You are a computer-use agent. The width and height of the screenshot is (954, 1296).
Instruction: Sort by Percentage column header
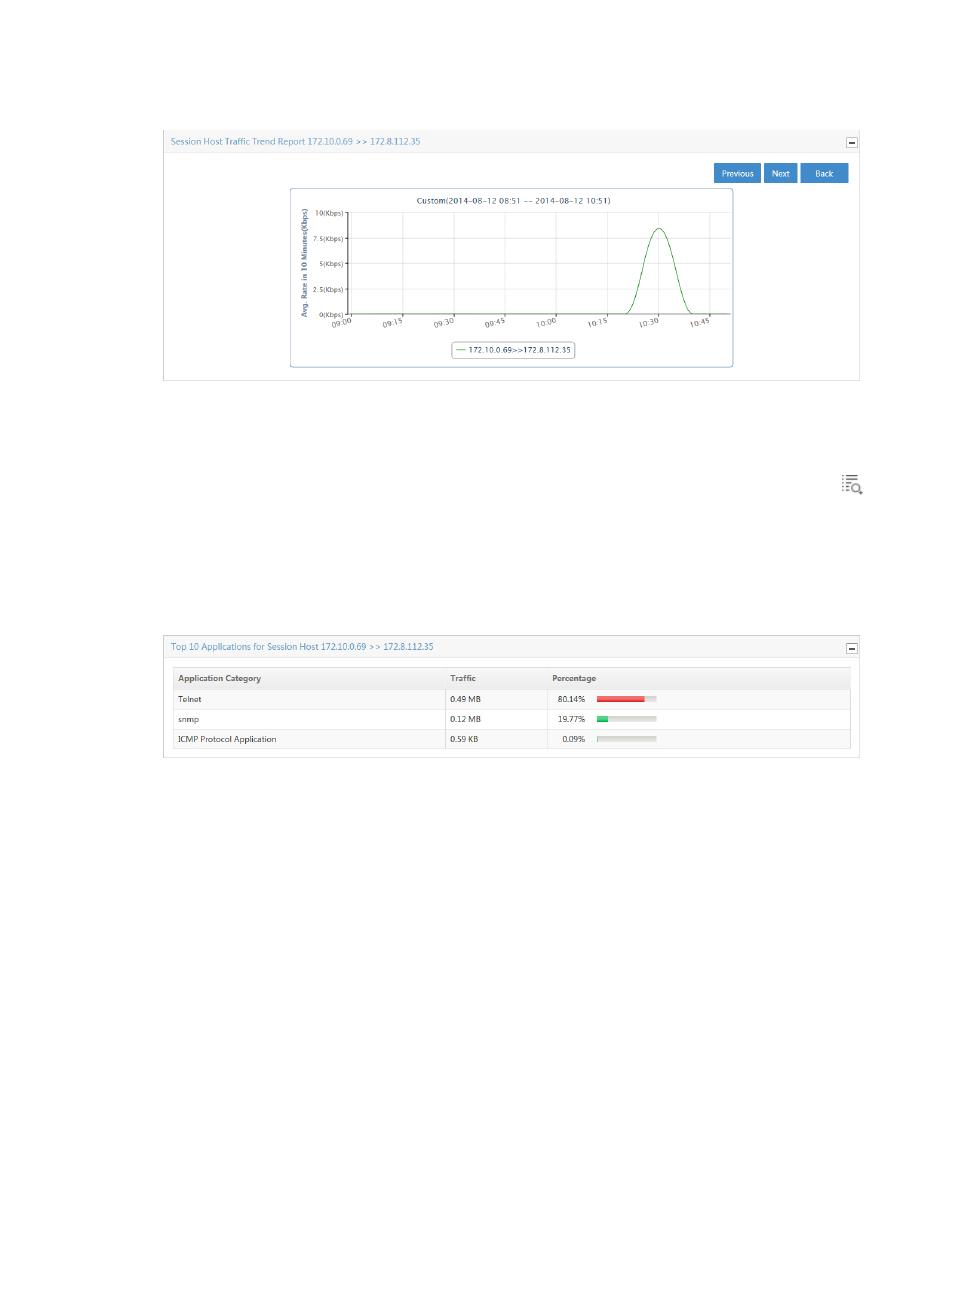pyautogui.click(x=574, y=678)
